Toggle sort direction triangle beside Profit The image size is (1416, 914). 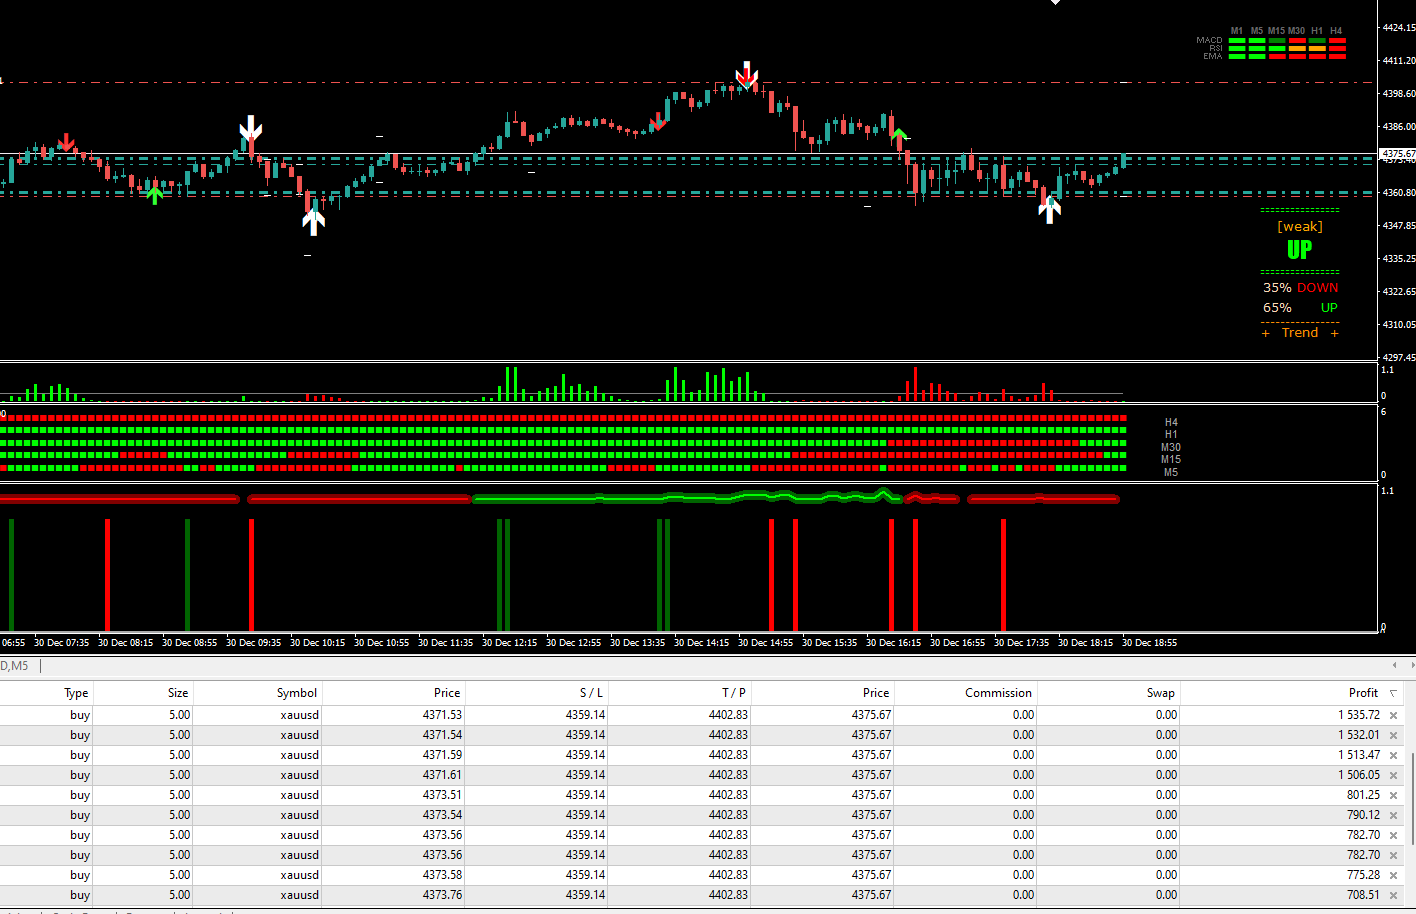1393,693
